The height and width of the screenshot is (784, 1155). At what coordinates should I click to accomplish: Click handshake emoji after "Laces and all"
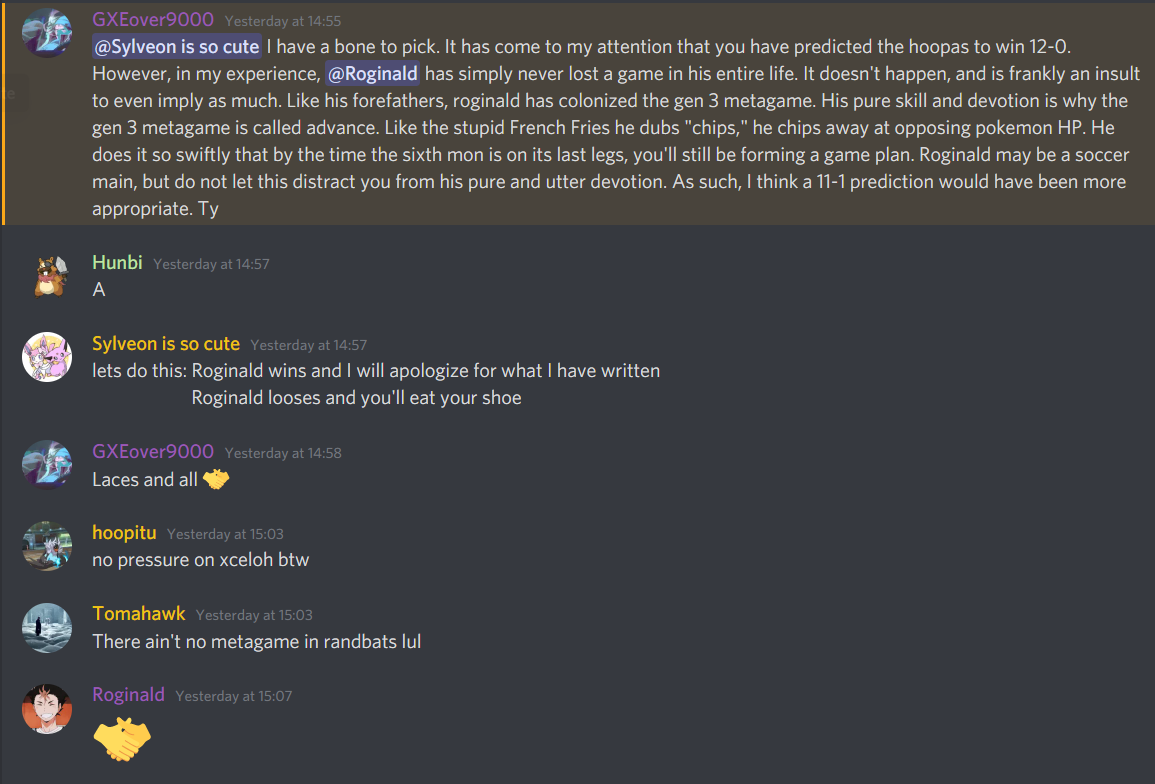click(x=216, y=480)
